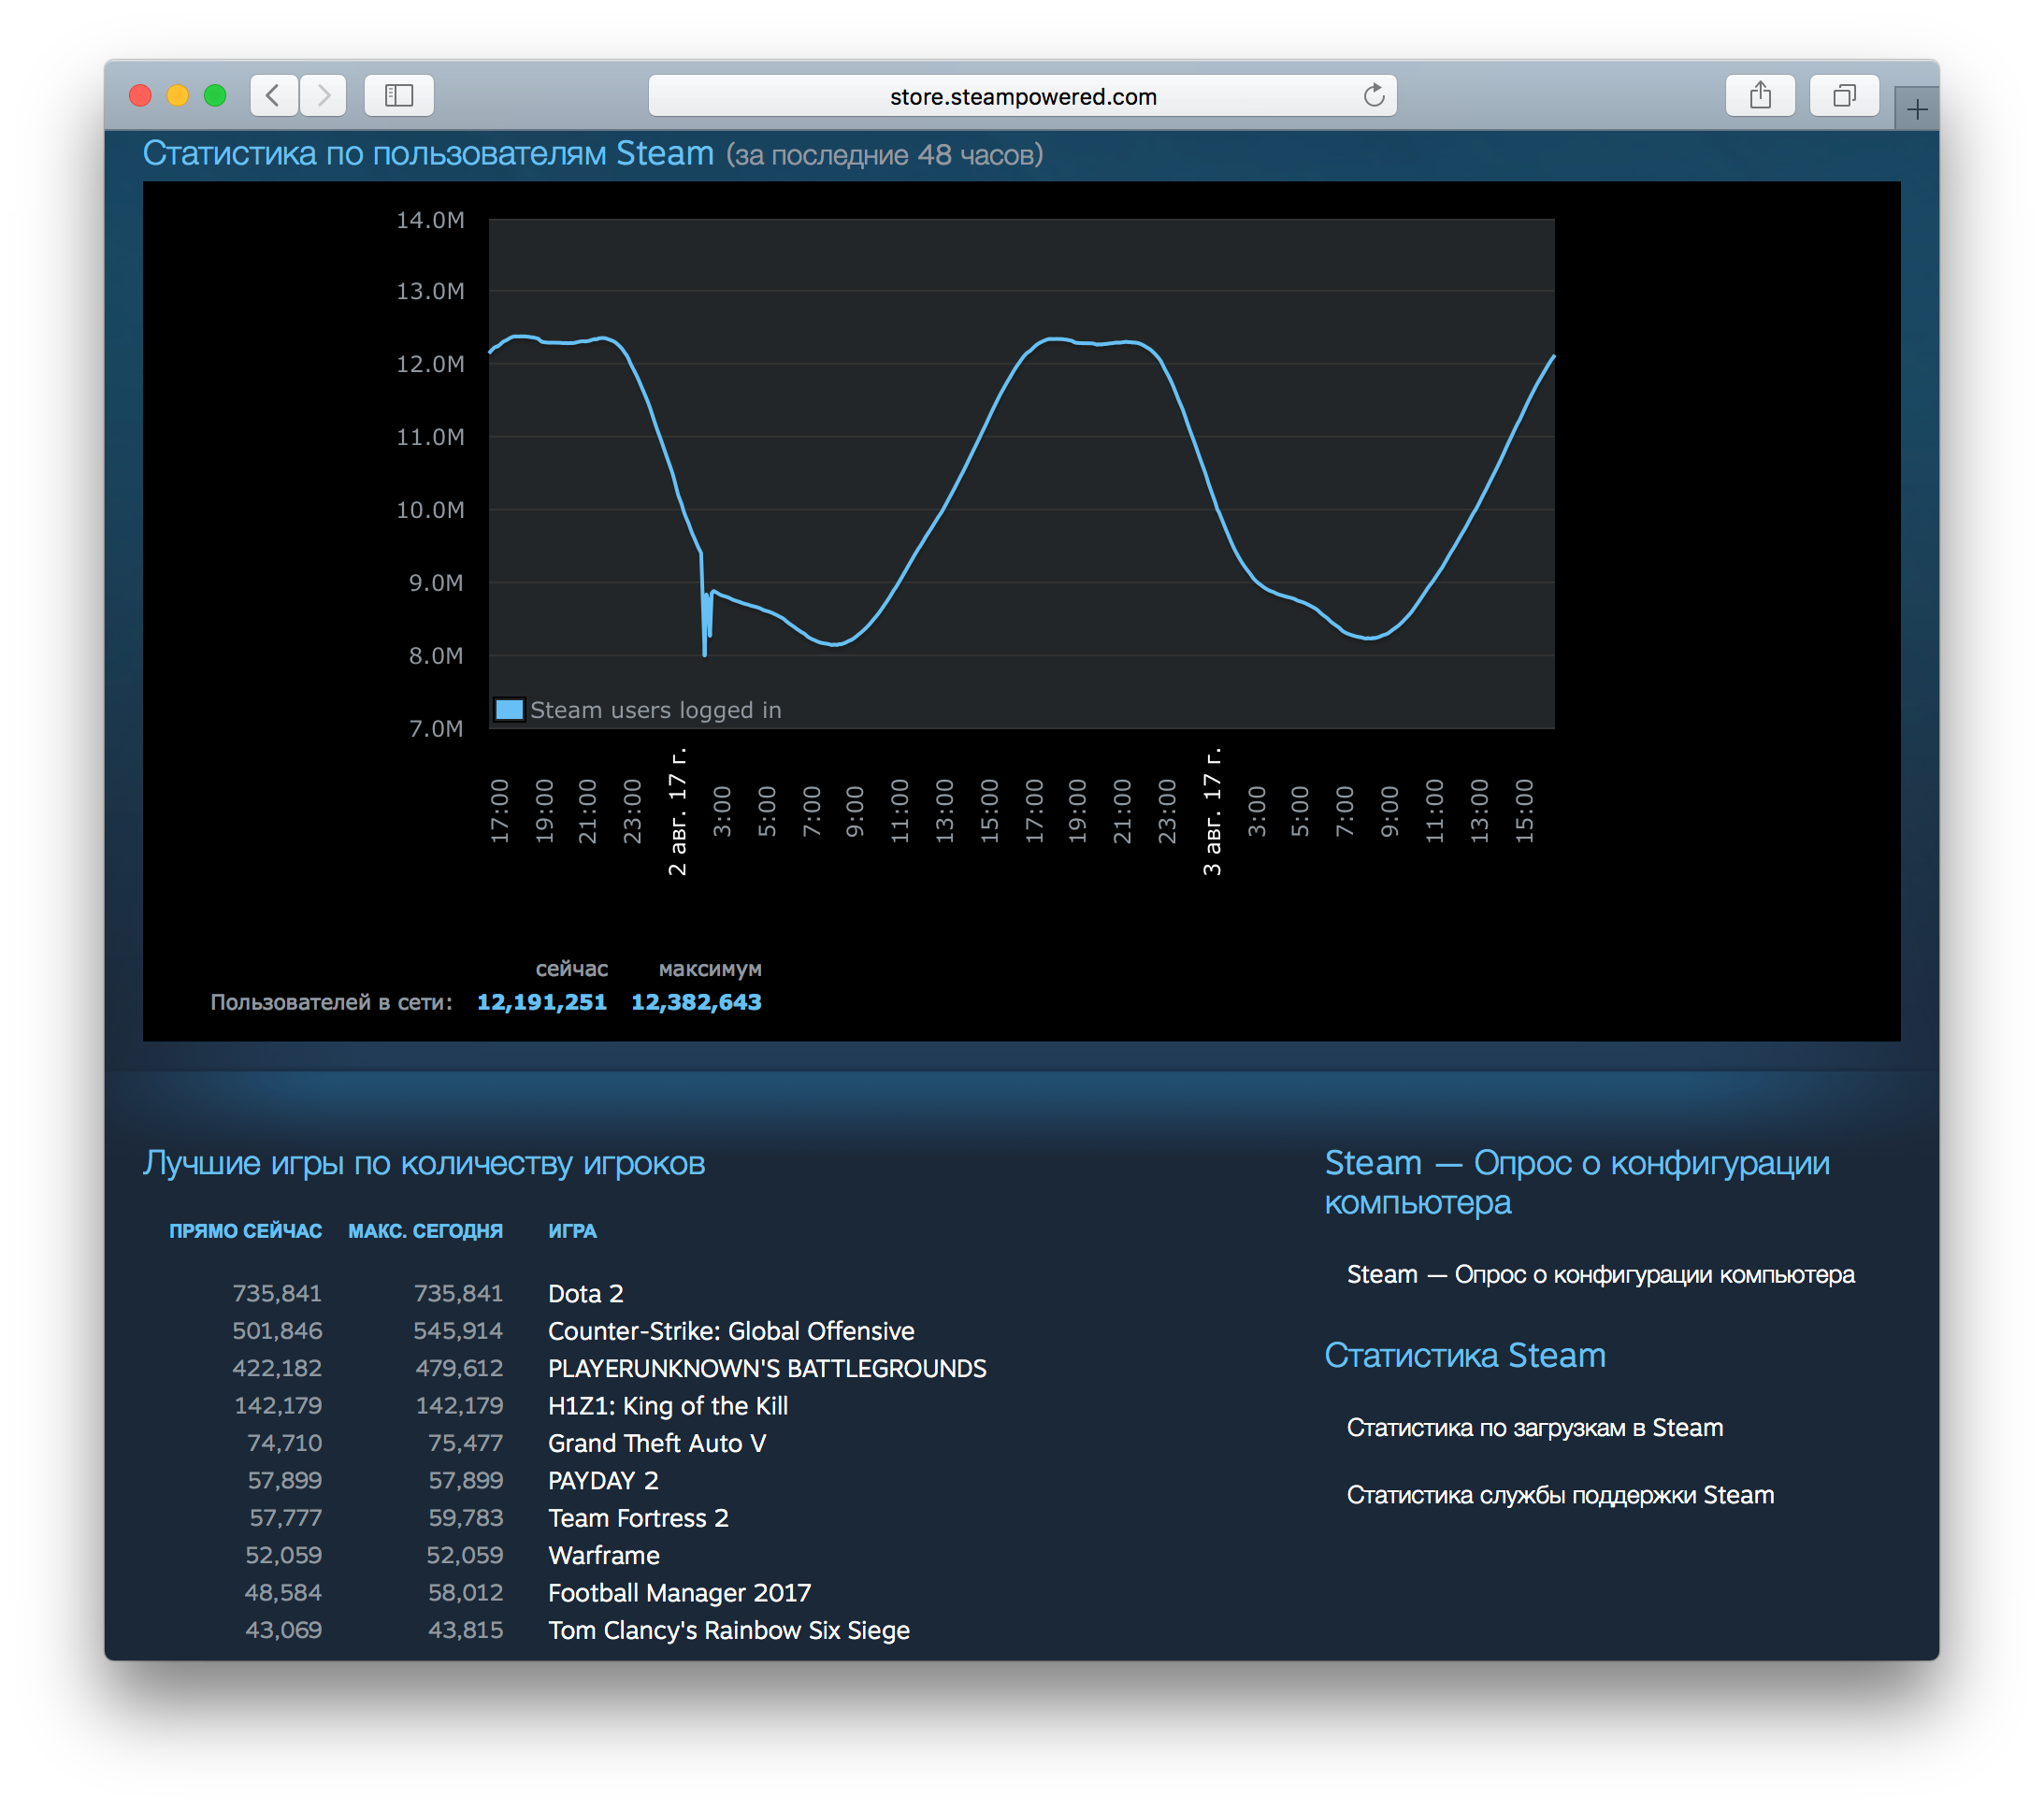Click the yellow minimize window button
This screenshot has width=2044, height=1810.
pos(178,96)
